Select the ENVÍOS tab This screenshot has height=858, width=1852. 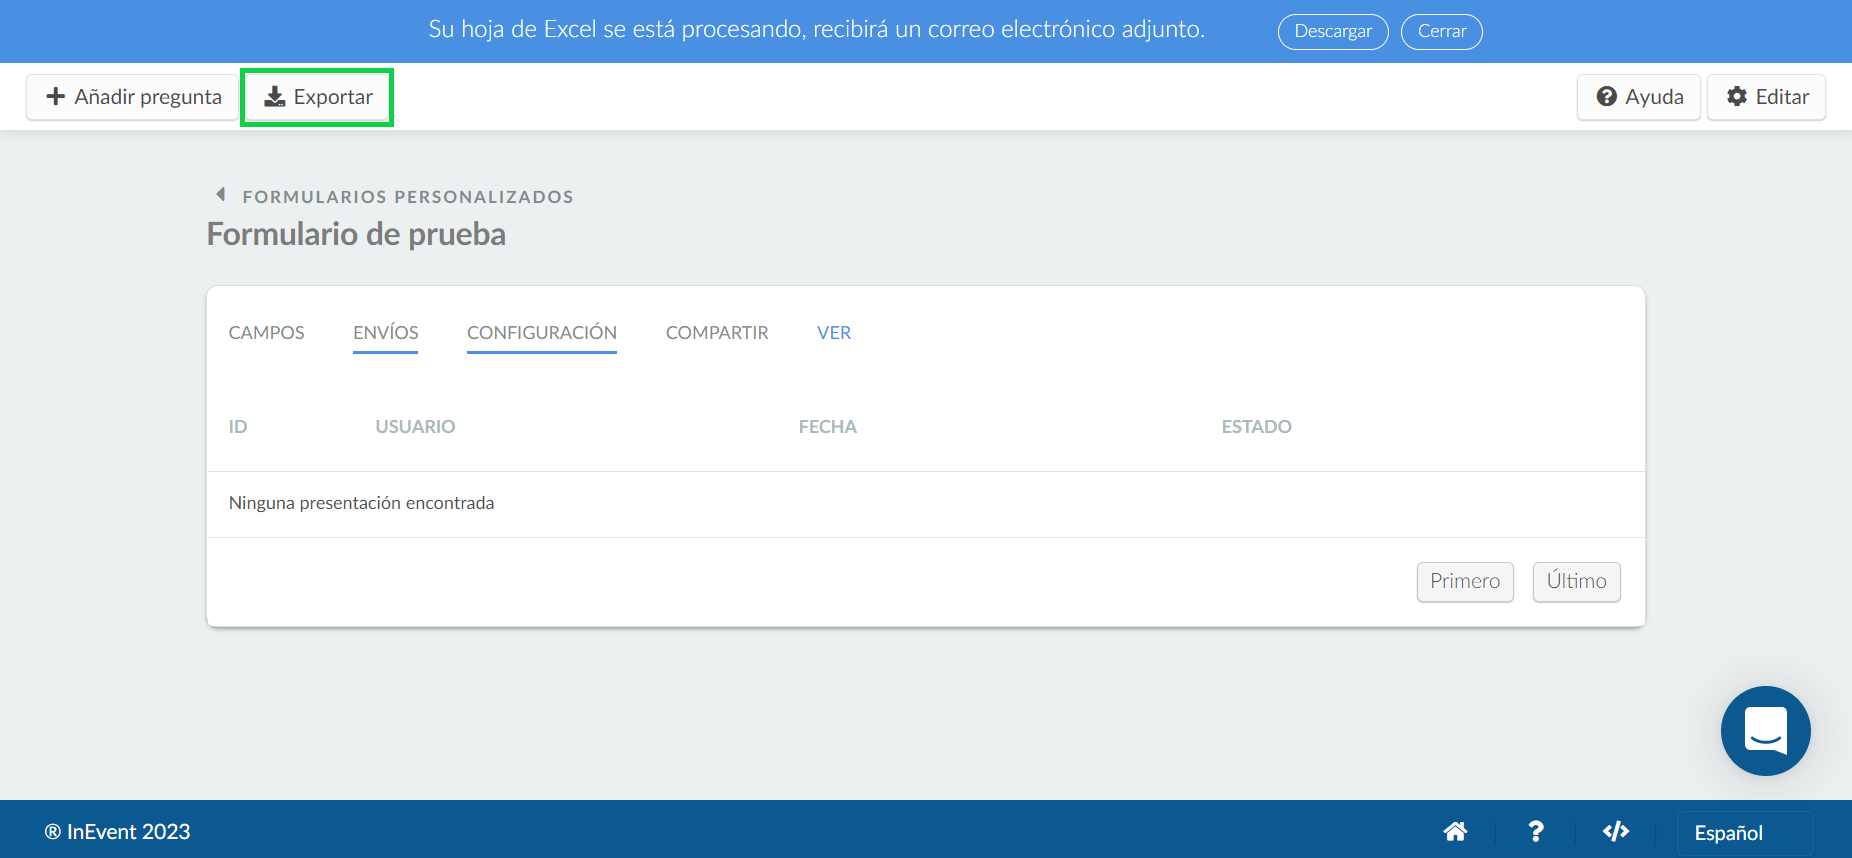click(386, 333)
